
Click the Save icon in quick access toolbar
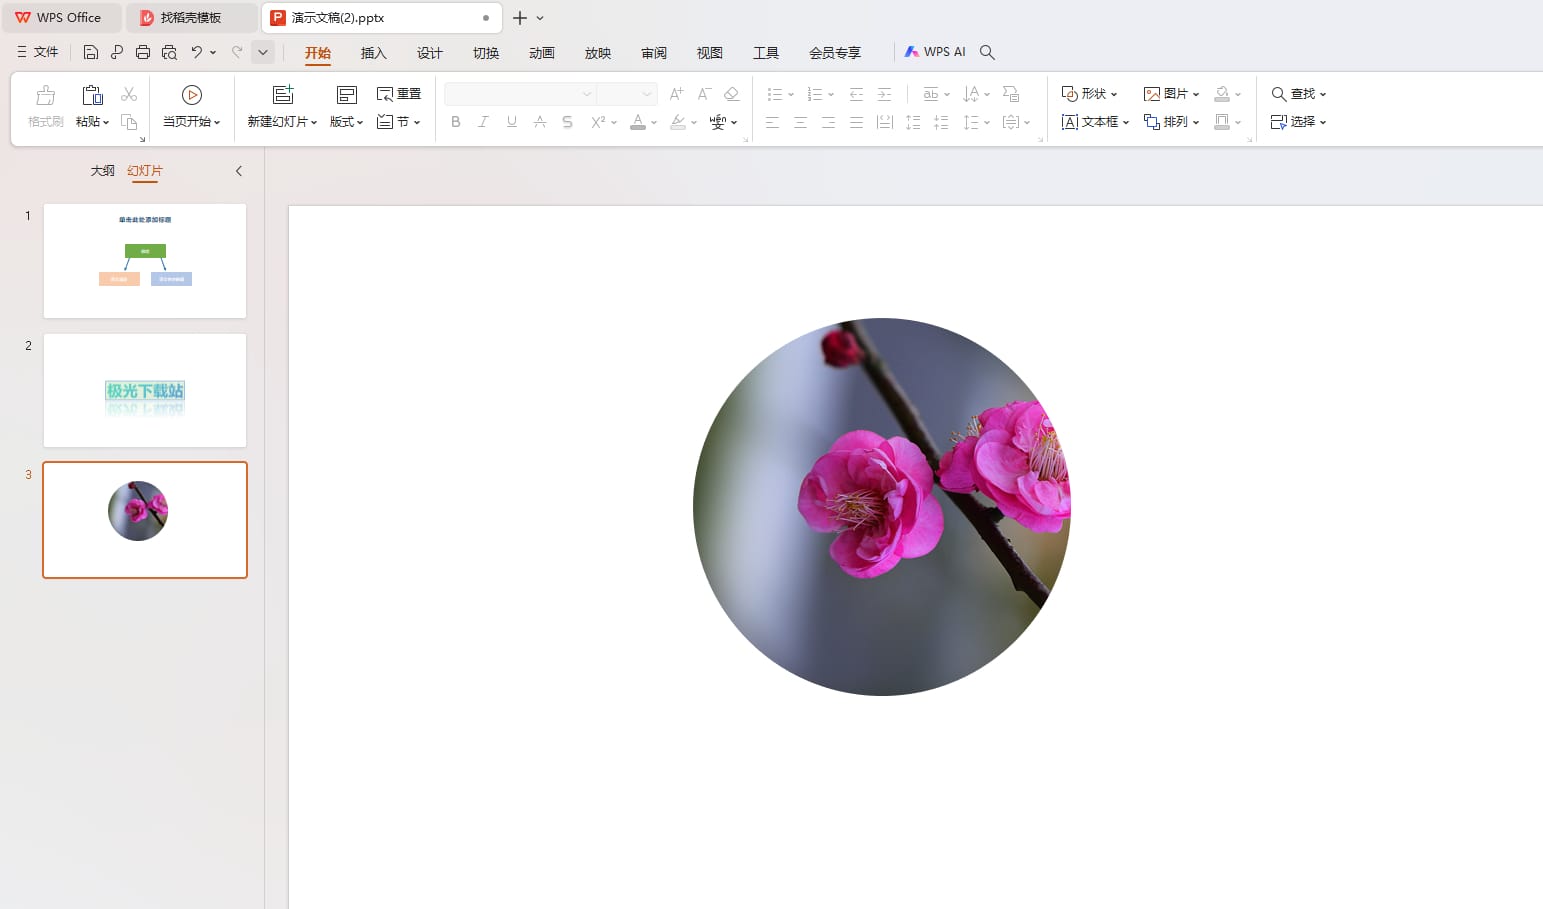point(90,52)
